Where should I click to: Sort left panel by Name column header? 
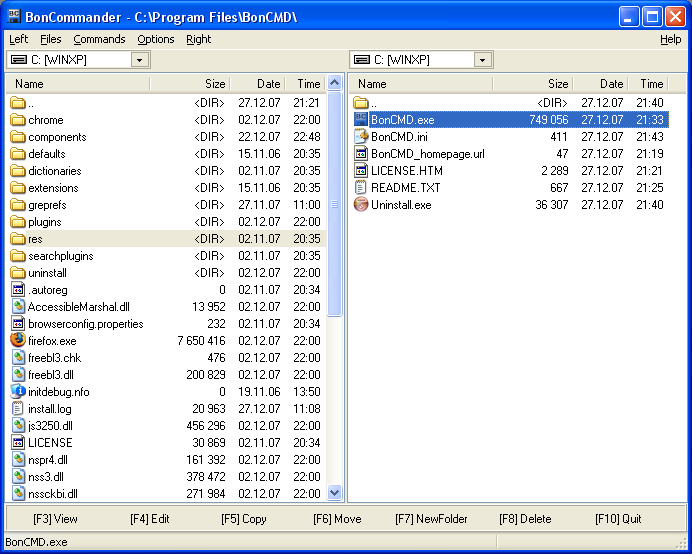pos(78,83)
